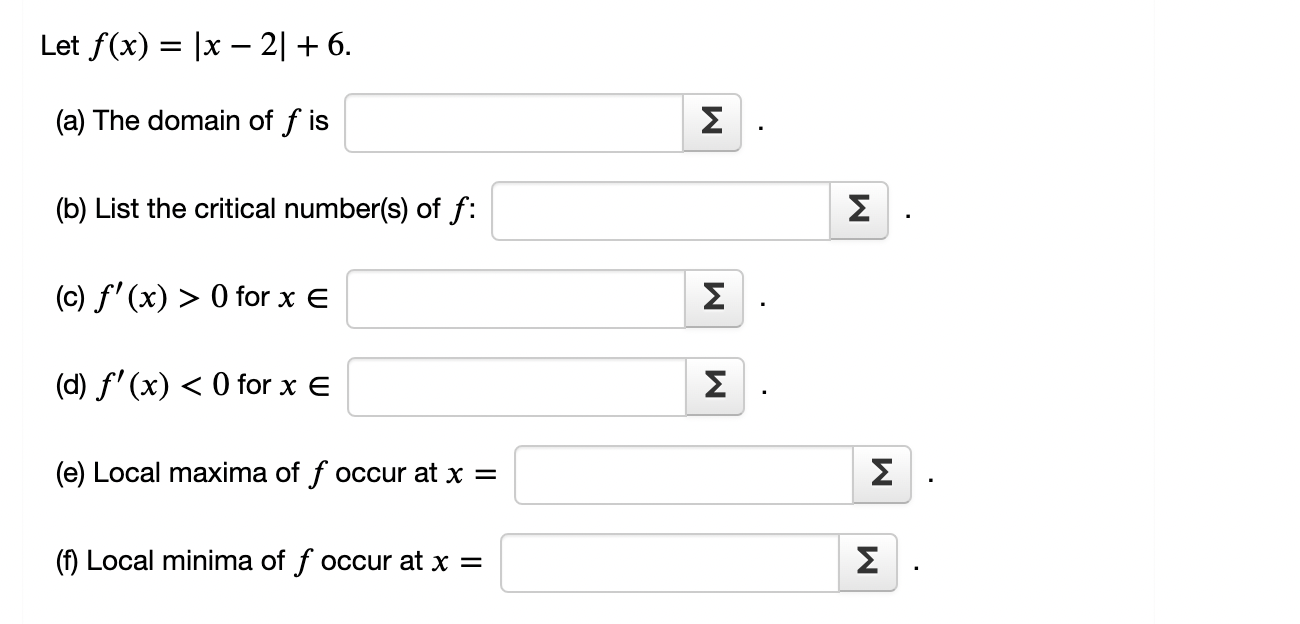Focus the critical number(s) input box
Screen dimensions: 1300x624
coord(660,210)
